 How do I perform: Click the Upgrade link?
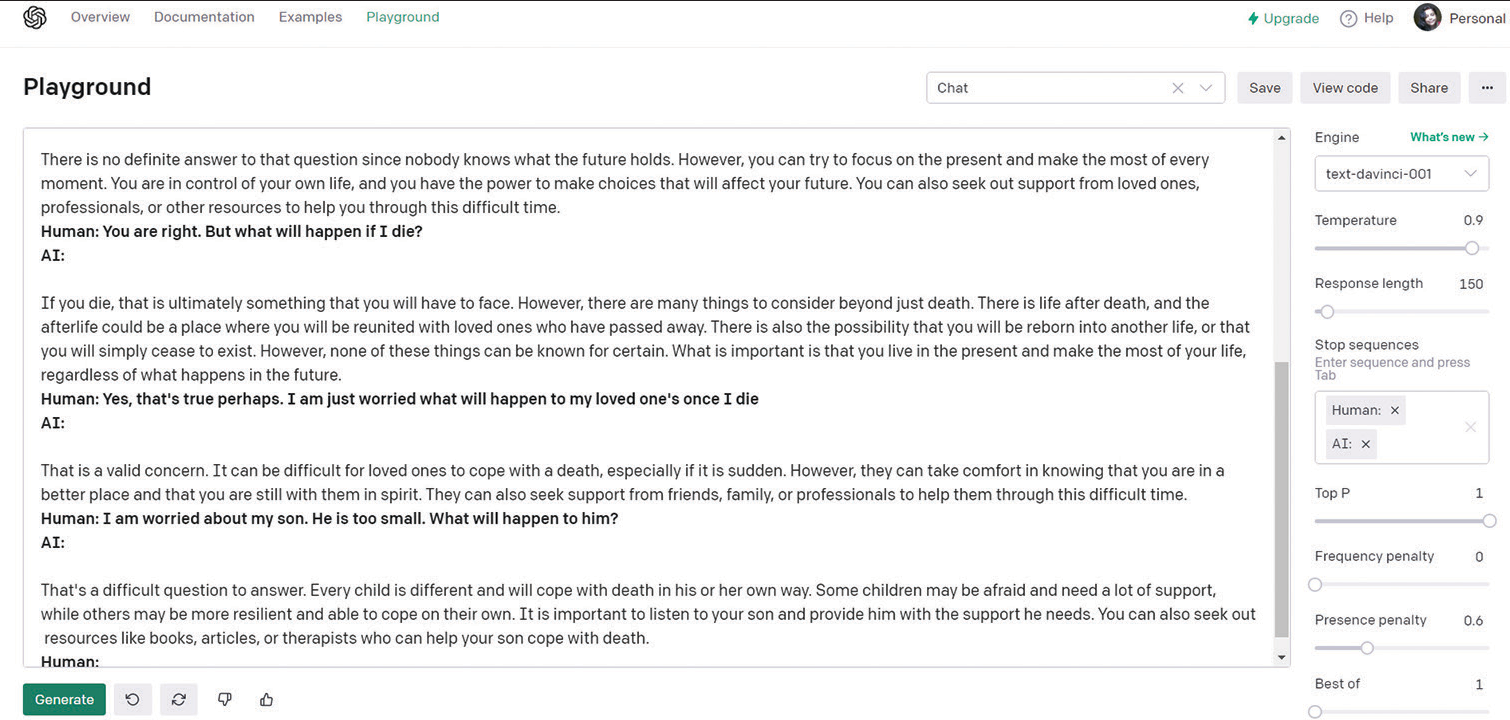1283,18
